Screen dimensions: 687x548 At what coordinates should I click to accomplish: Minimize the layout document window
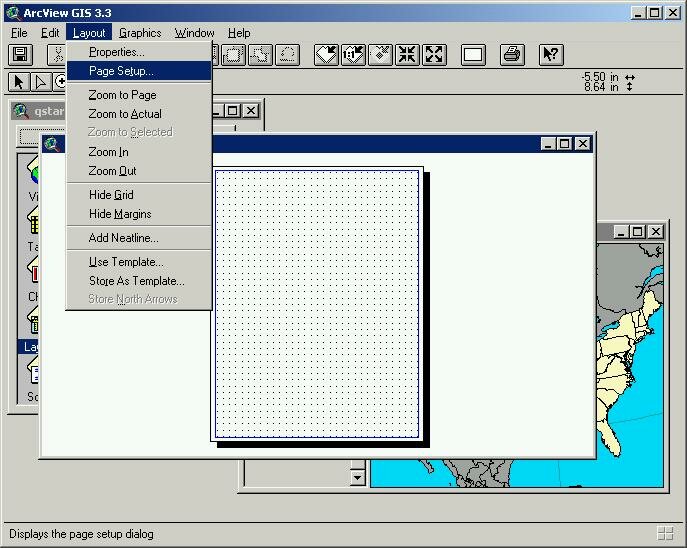[547, 144]
